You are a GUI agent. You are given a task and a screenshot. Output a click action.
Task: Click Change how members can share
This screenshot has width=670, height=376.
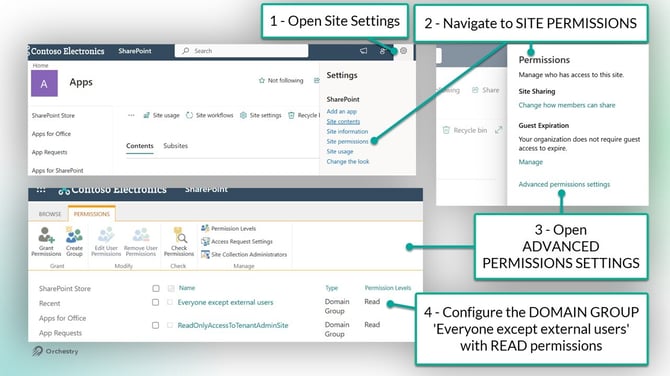[567, 105]
